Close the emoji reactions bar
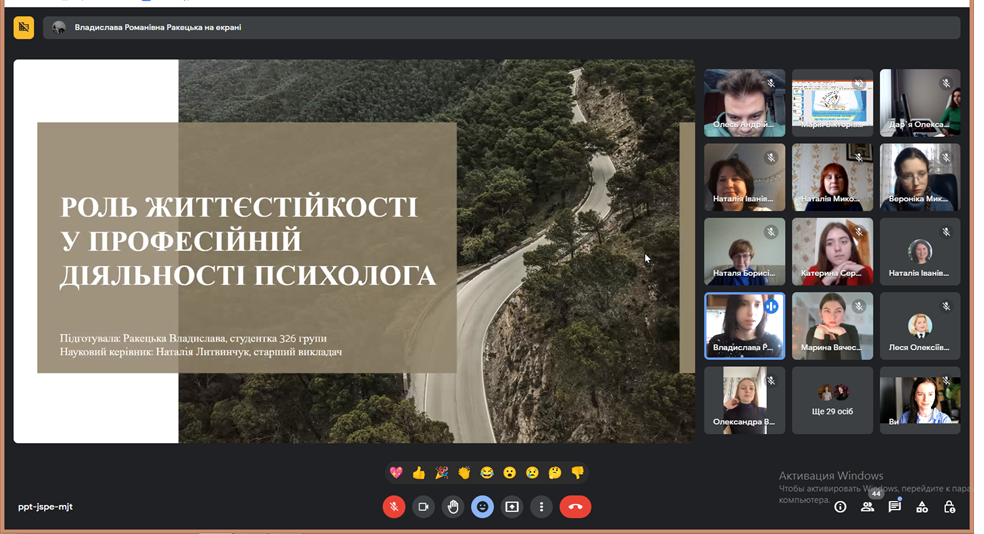 482,507
